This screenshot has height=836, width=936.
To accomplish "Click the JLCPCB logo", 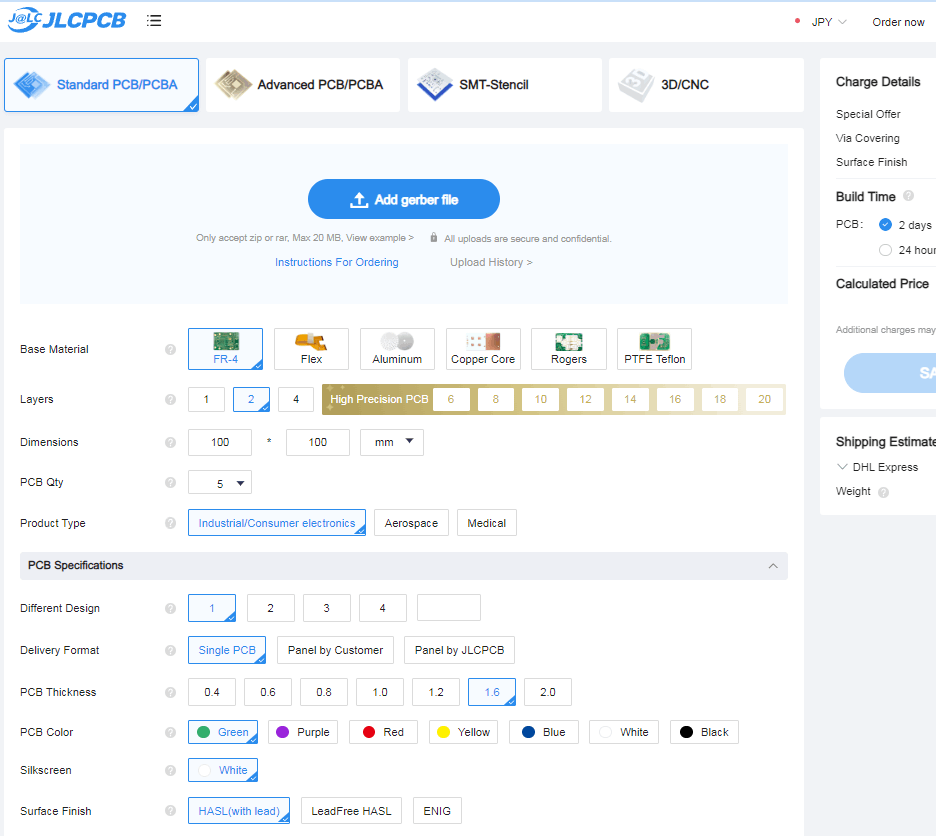I will tap(67, 20).
